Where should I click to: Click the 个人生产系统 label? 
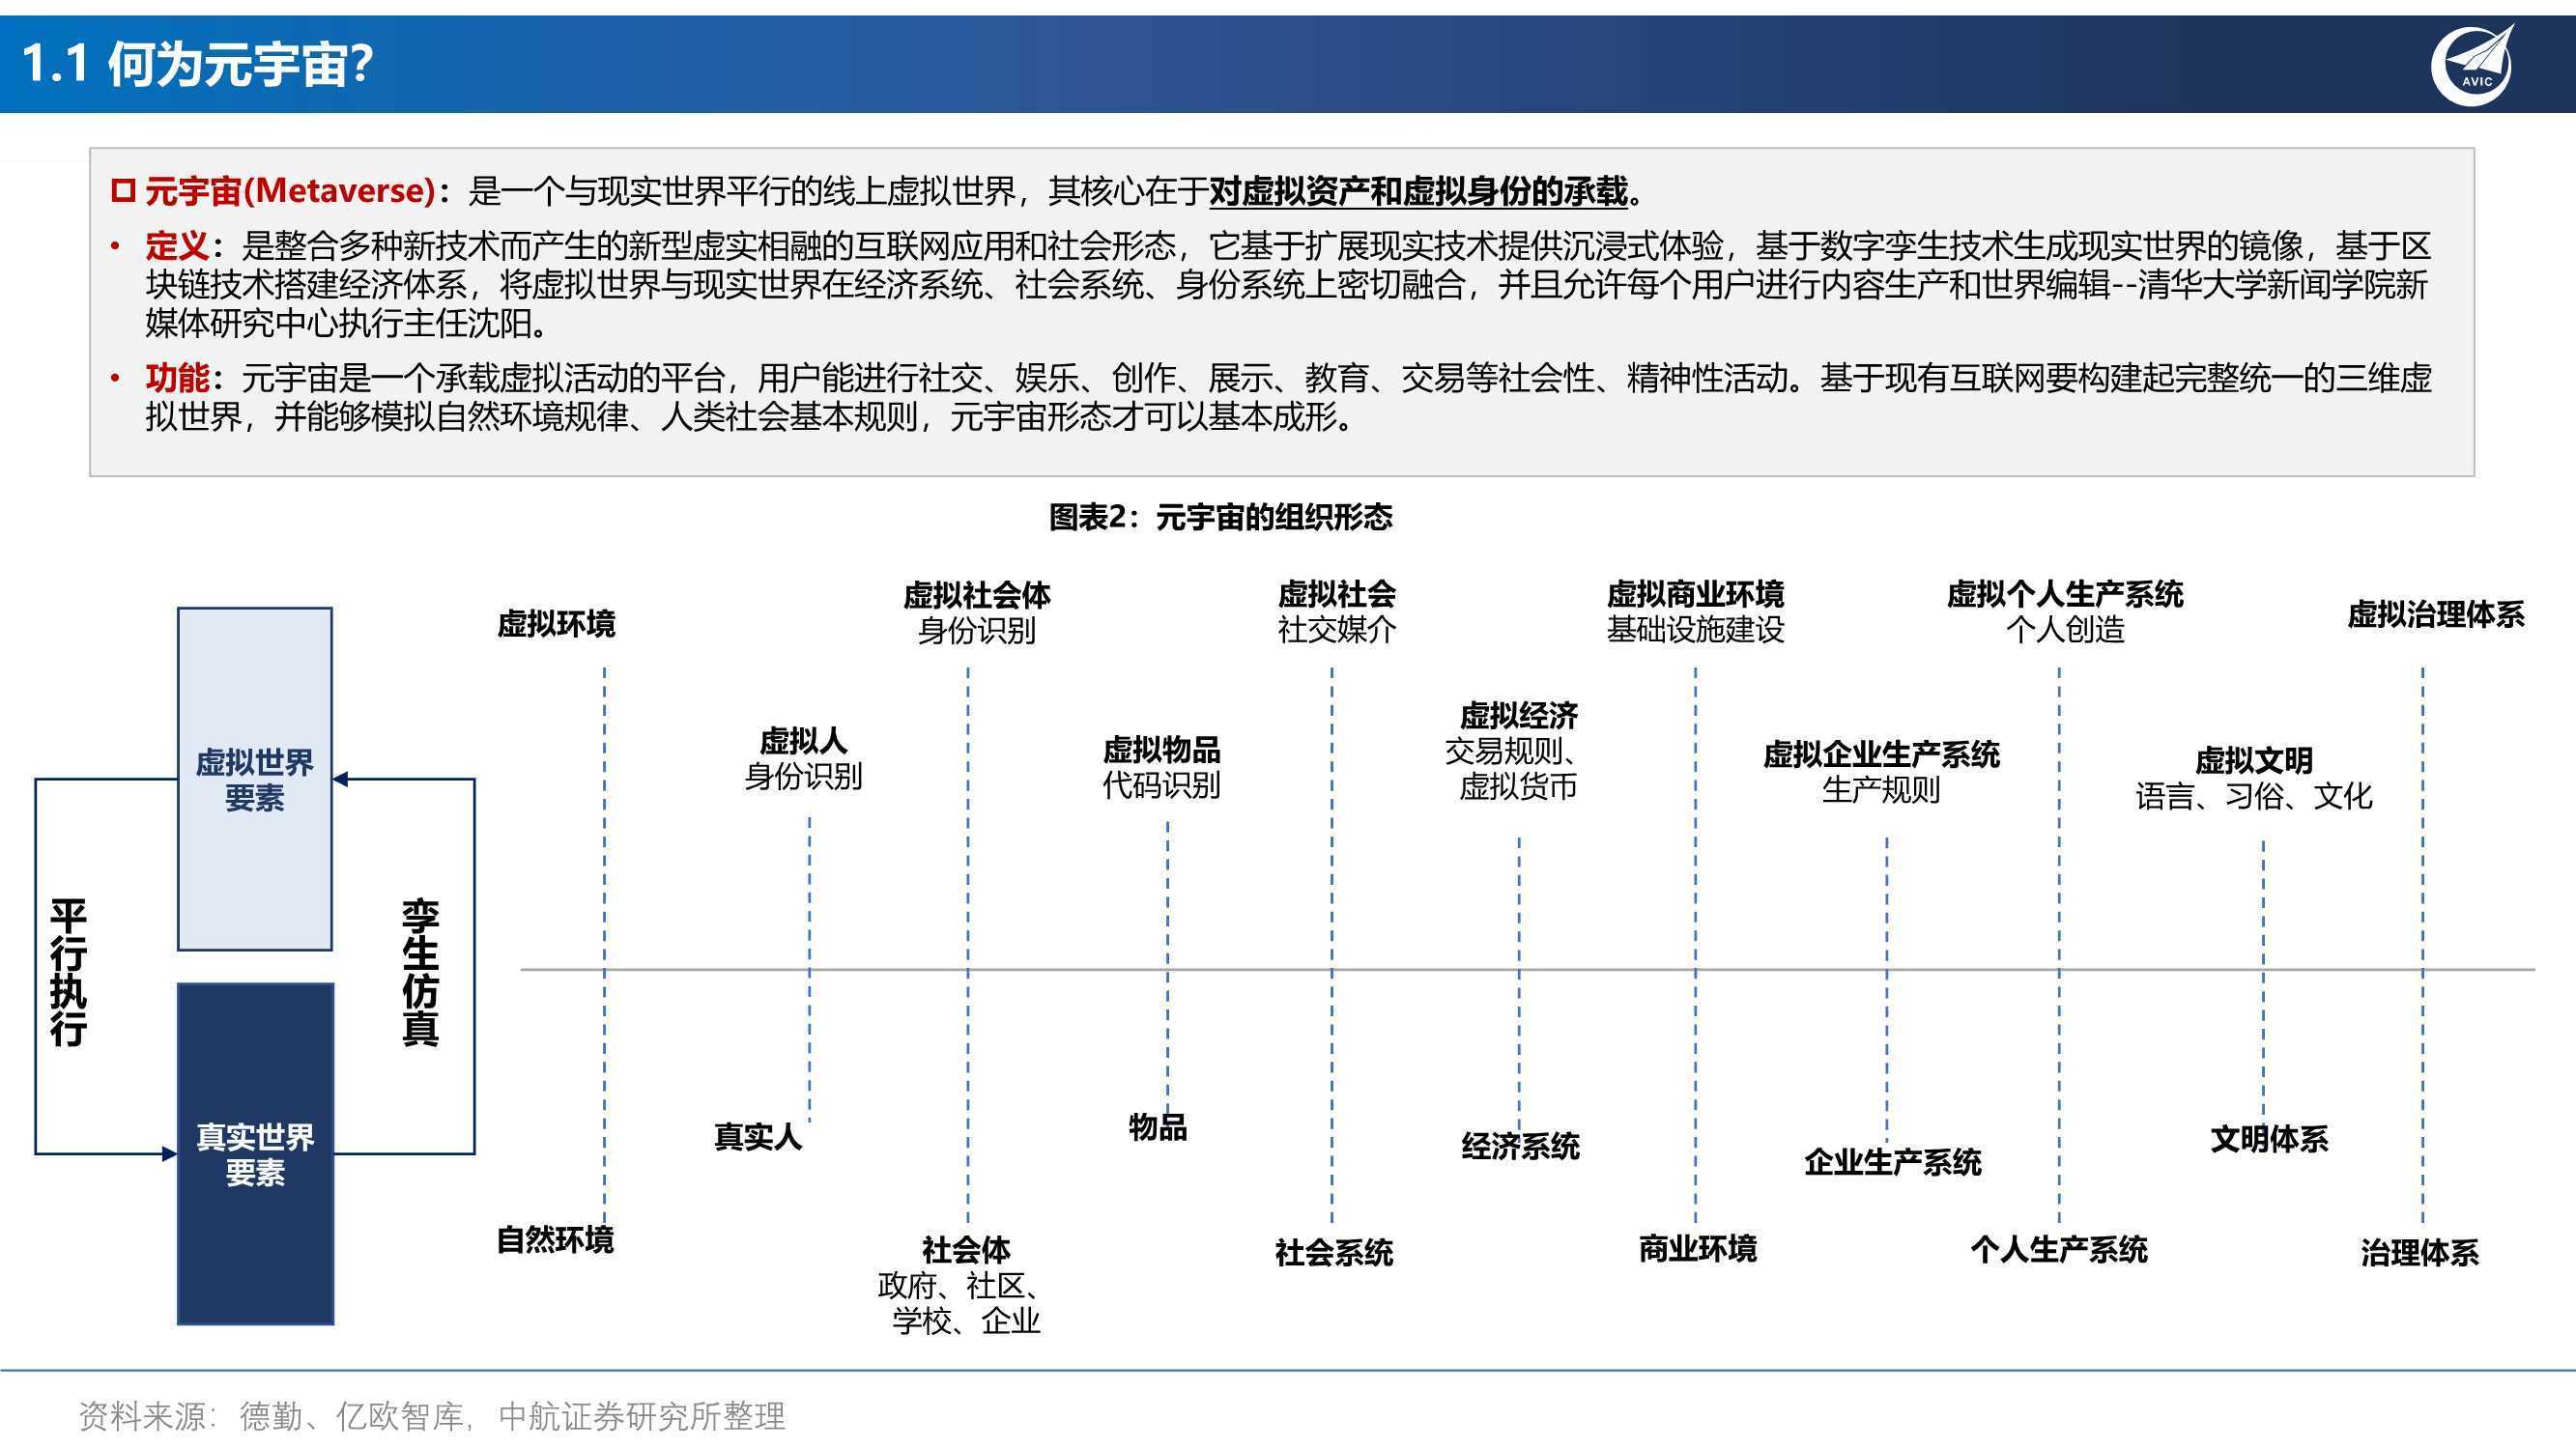click(x=2059, y=1249)
